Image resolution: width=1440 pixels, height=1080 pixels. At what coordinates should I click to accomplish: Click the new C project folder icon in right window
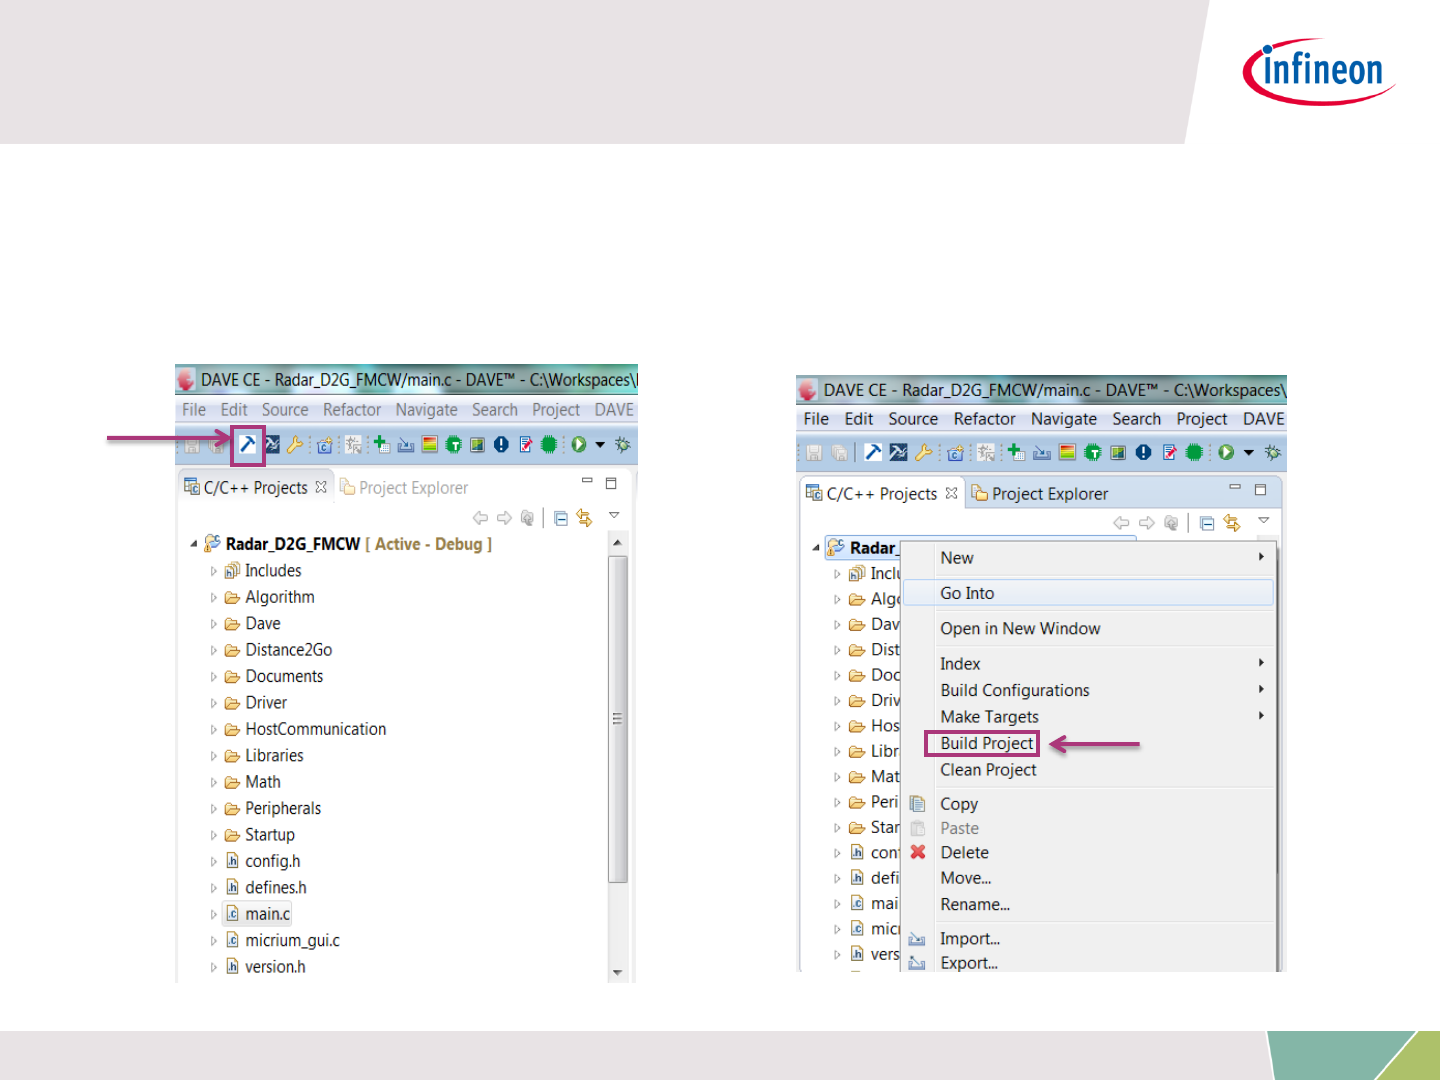point(956,453)
